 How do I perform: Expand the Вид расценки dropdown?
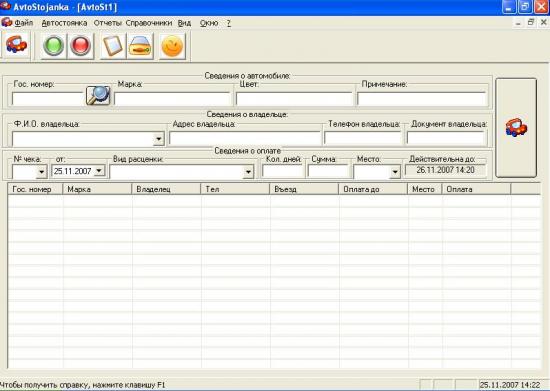248,172
